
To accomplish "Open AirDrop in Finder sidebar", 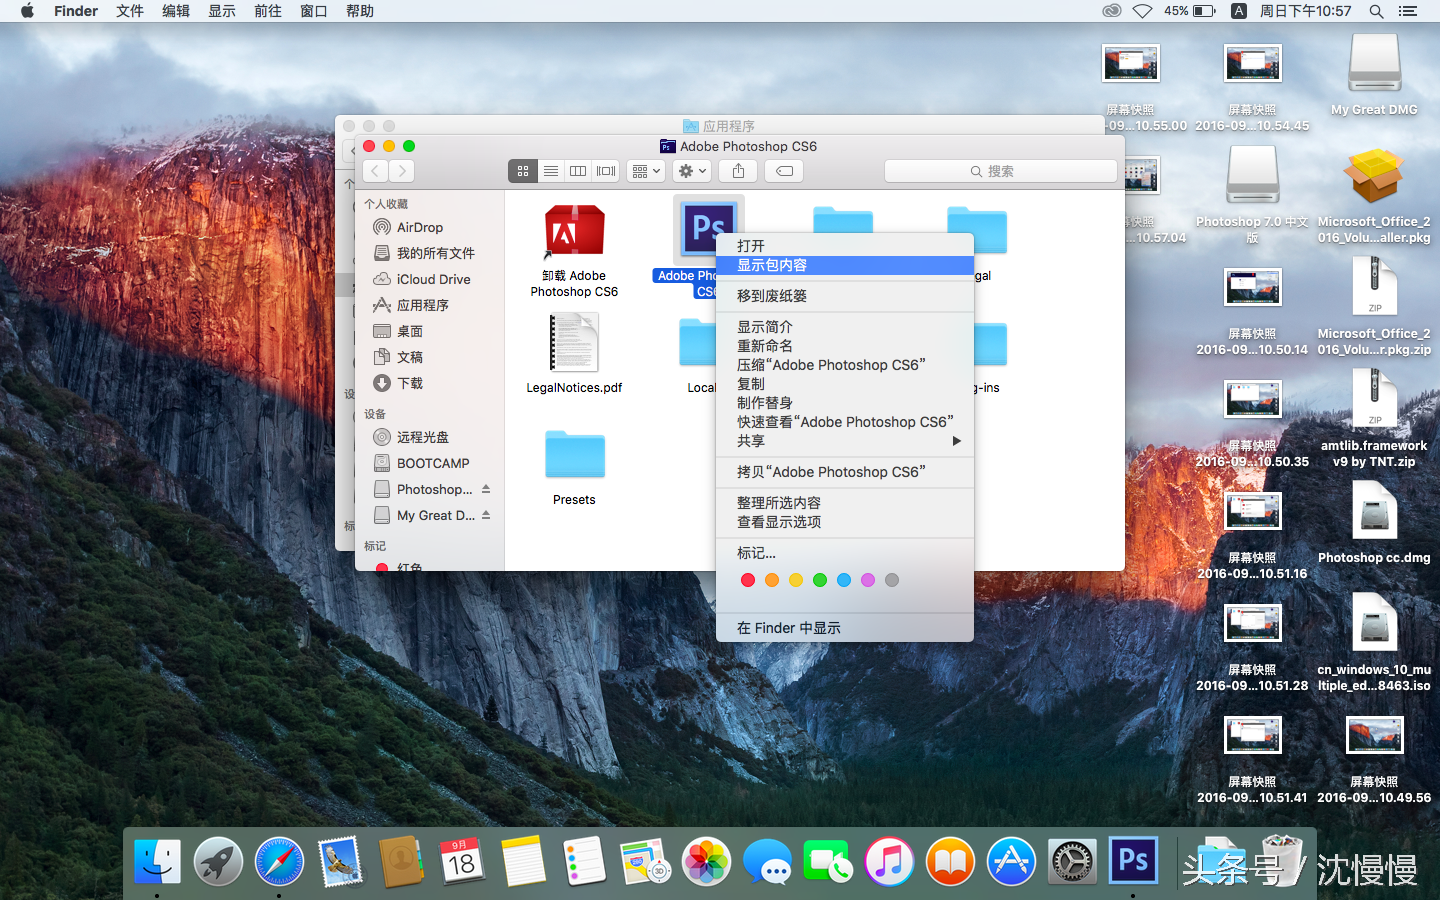I will [x=420, y=227].
